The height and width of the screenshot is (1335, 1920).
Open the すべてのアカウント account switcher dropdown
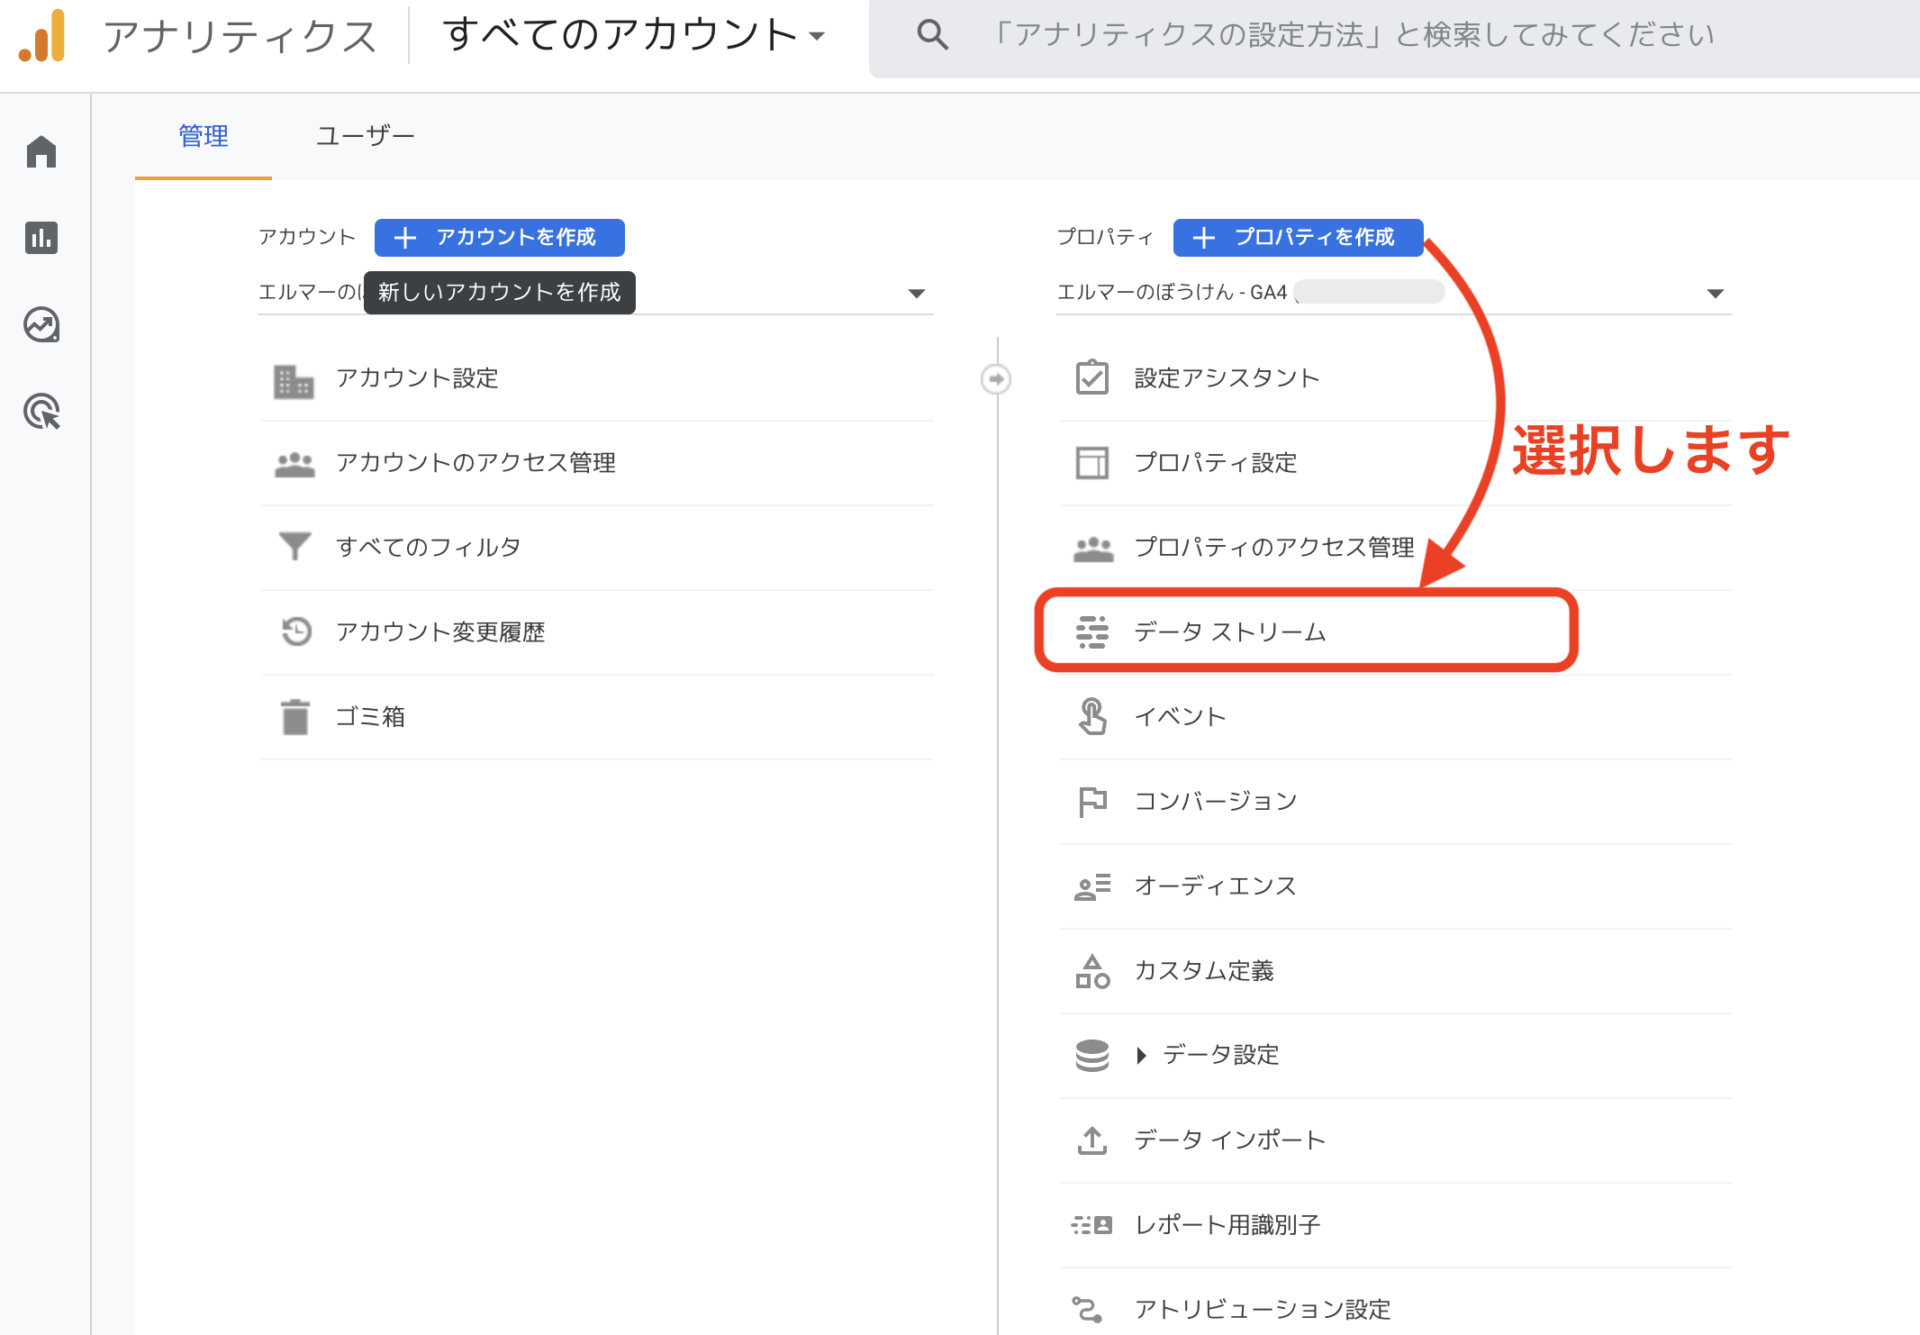(x=634, y=35)
